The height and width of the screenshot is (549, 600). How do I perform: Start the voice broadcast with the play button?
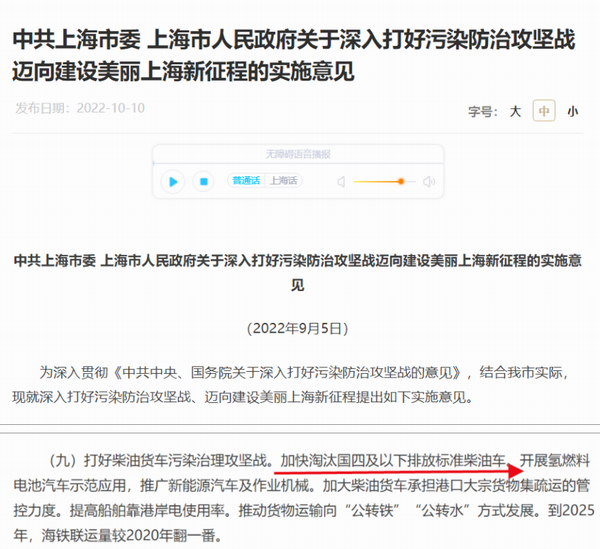point(173,182)
